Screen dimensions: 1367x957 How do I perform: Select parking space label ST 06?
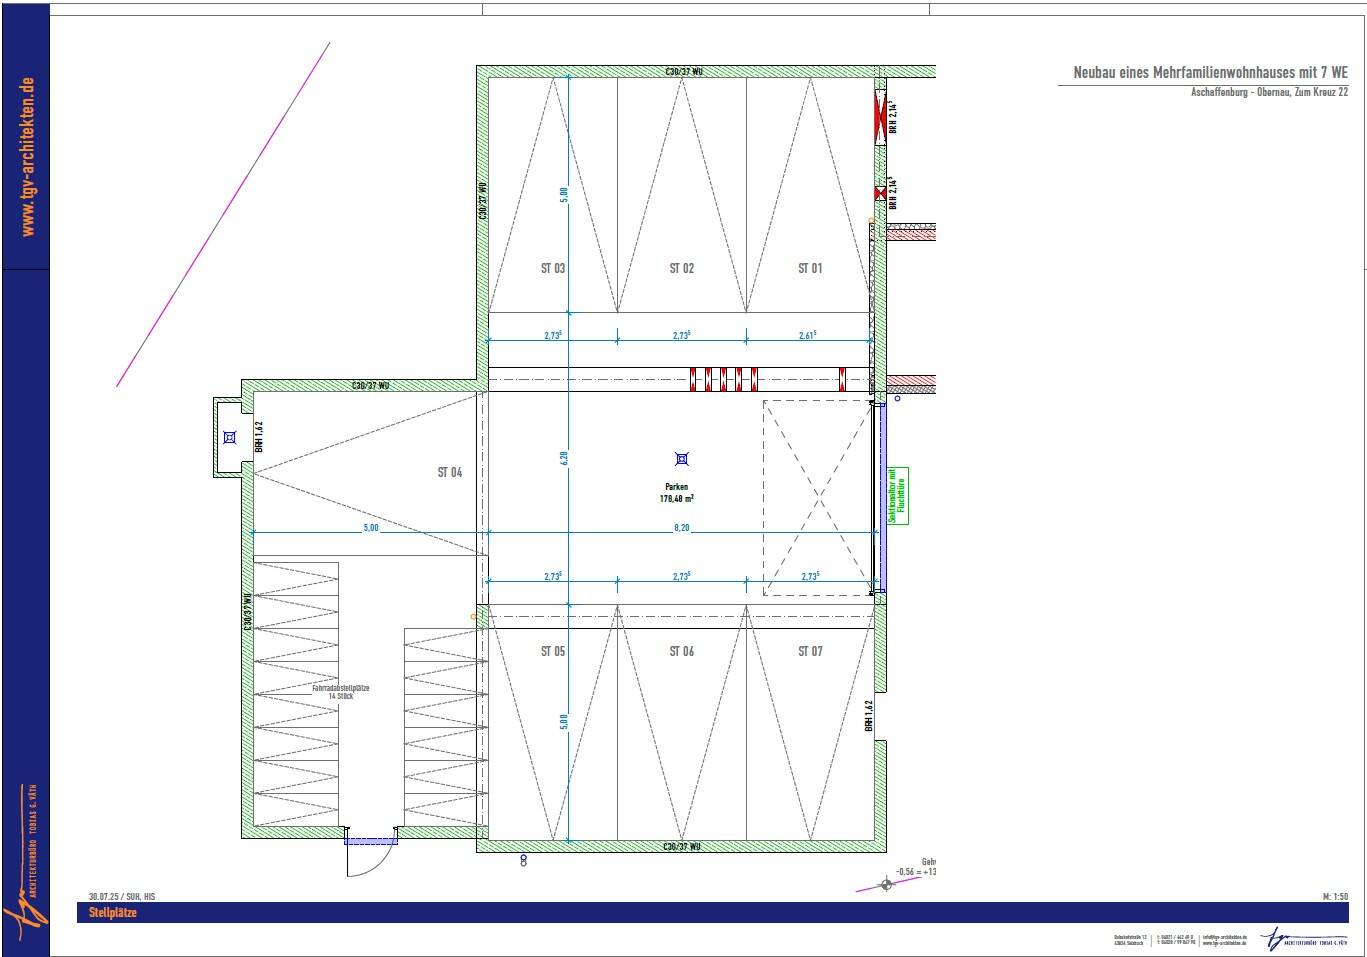click(x=681, y=651)
